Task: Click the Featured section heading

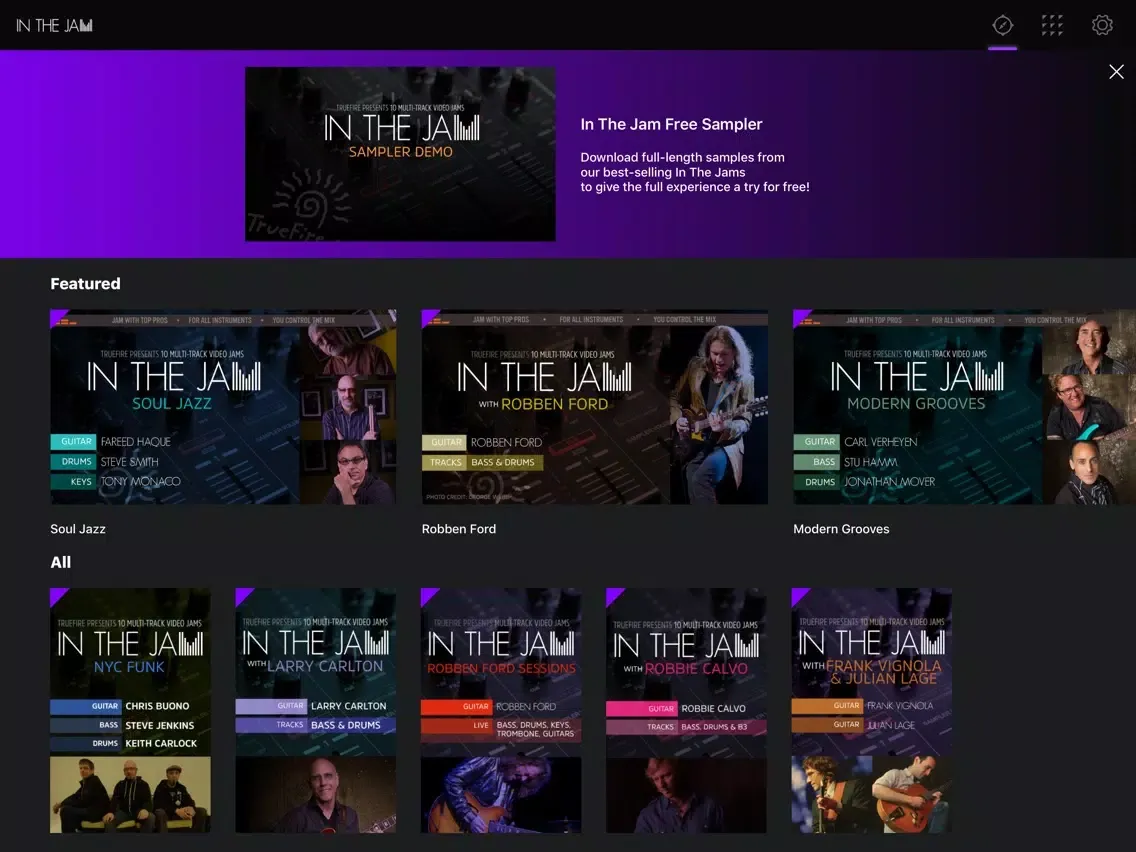Action: tap(85, 284)
